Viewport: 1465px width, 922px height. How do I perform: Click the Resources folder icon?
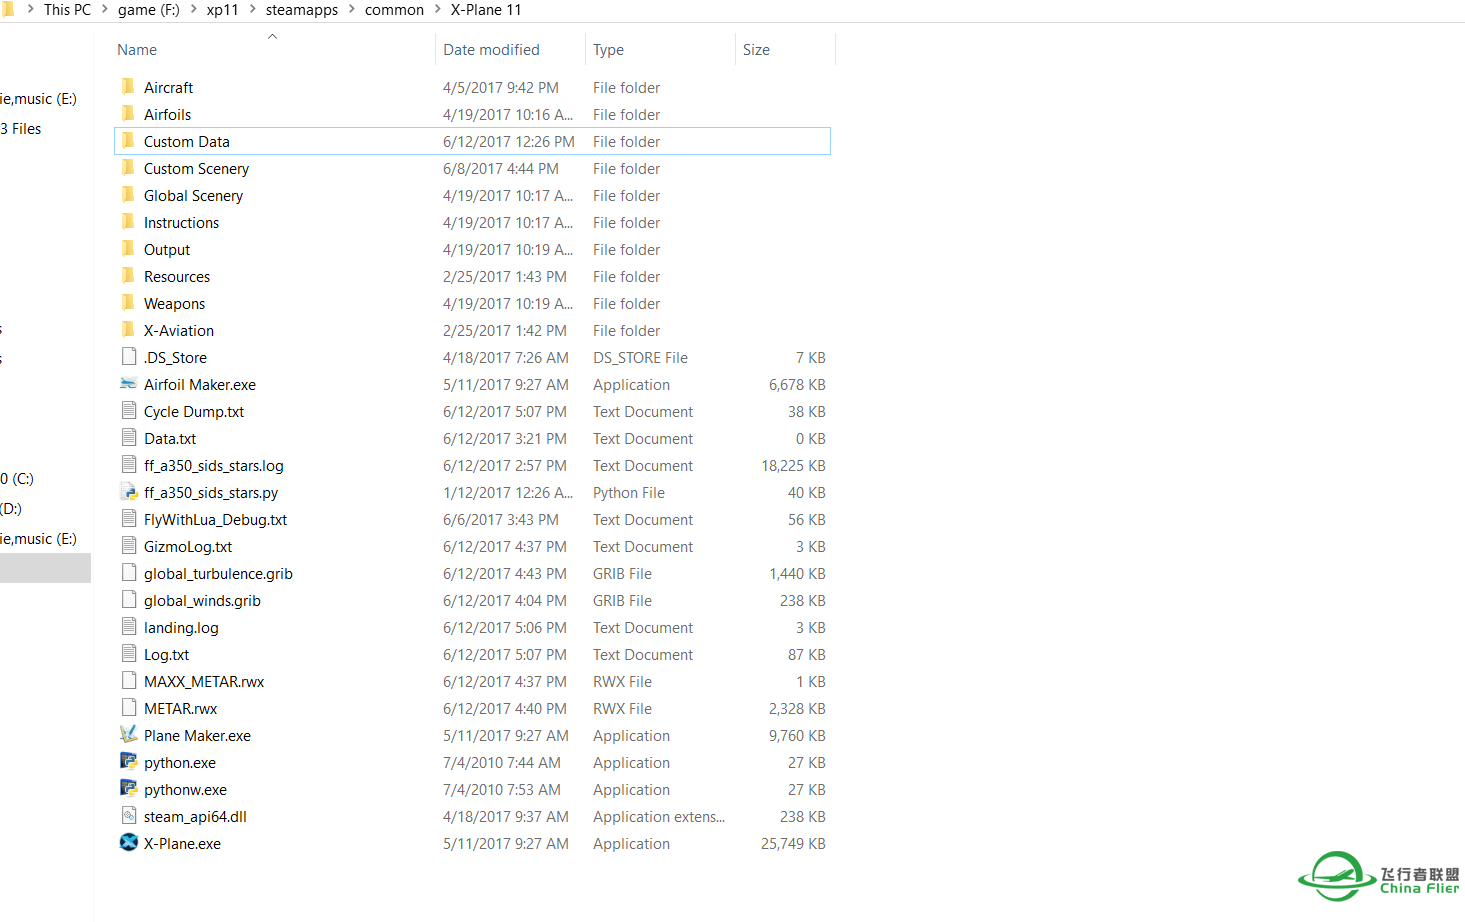coord(128,276)
